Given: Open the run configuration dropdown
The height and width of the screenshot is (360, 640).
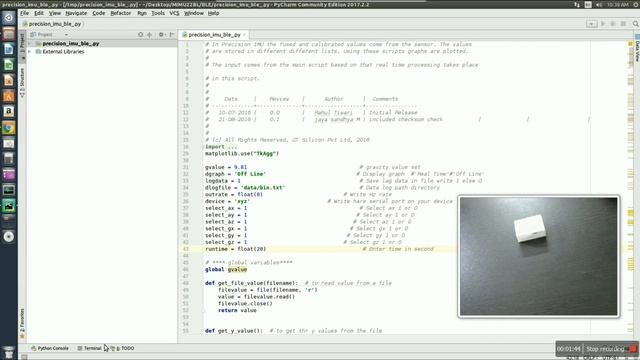Looking at the screenshot, I should (x=591, y=24).
